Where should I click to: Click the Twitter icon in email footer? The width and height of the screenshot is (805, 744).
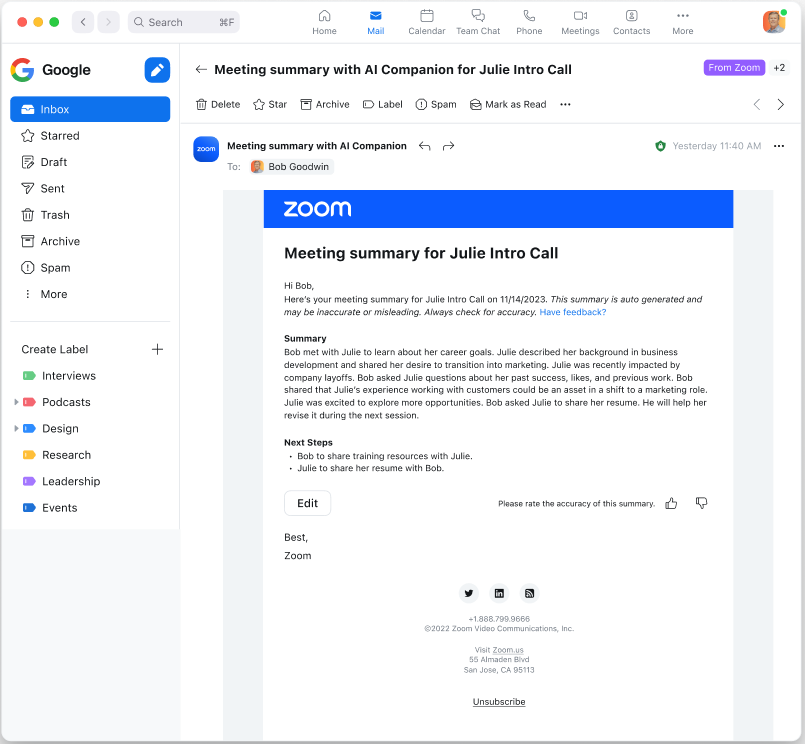(469, 593)
